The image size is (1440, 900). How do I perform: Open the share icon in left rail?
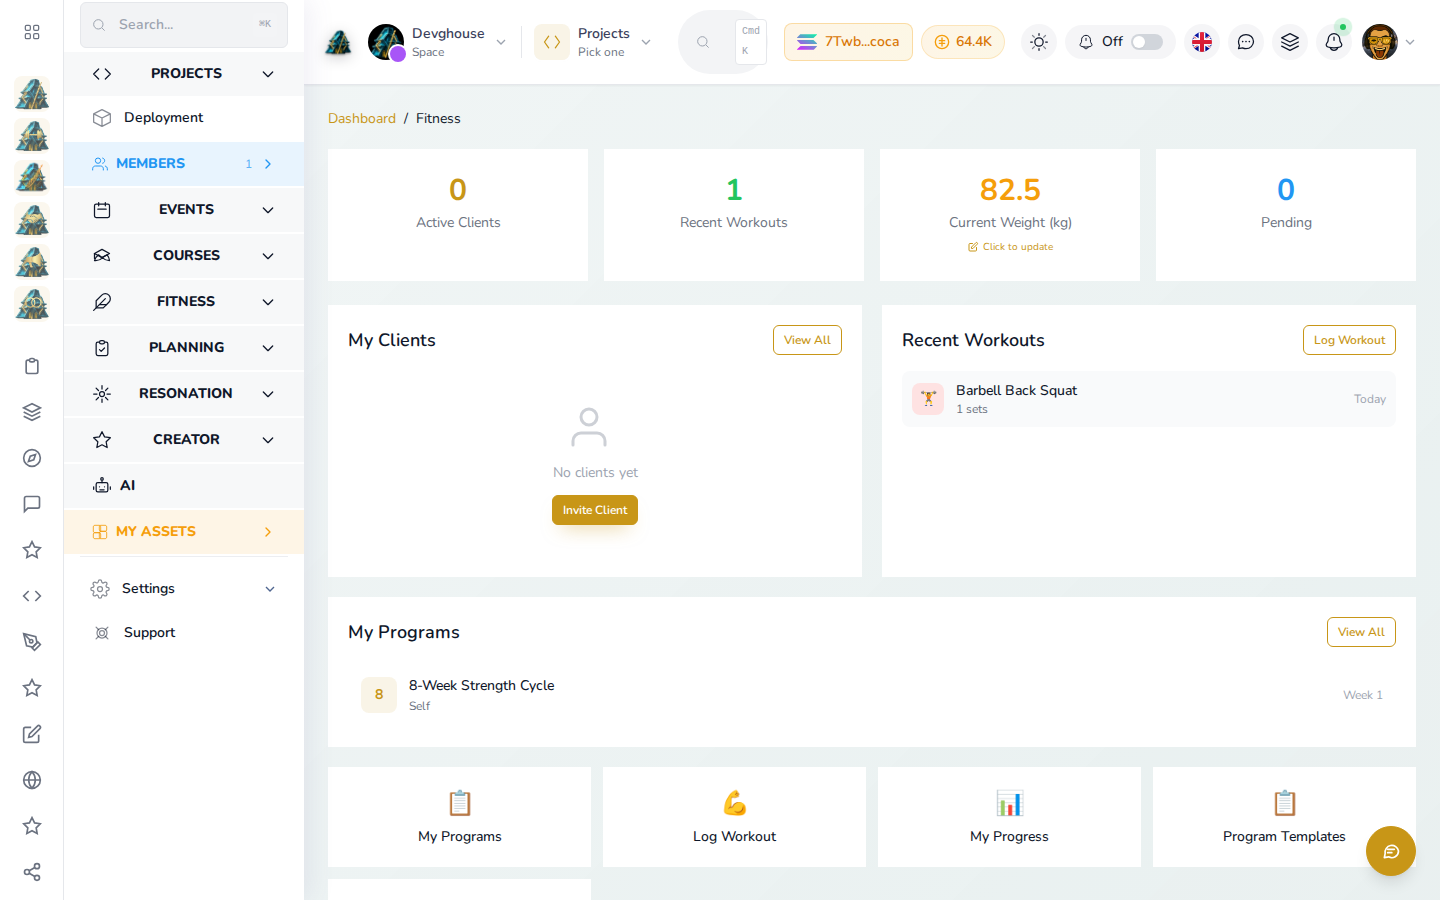coord(32,872)
